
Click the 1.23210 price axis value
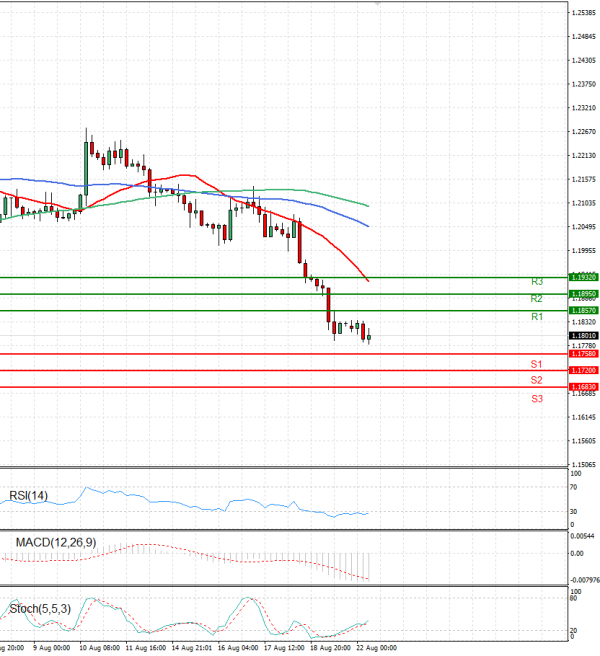pyautogui.click(x=584, y=108)
